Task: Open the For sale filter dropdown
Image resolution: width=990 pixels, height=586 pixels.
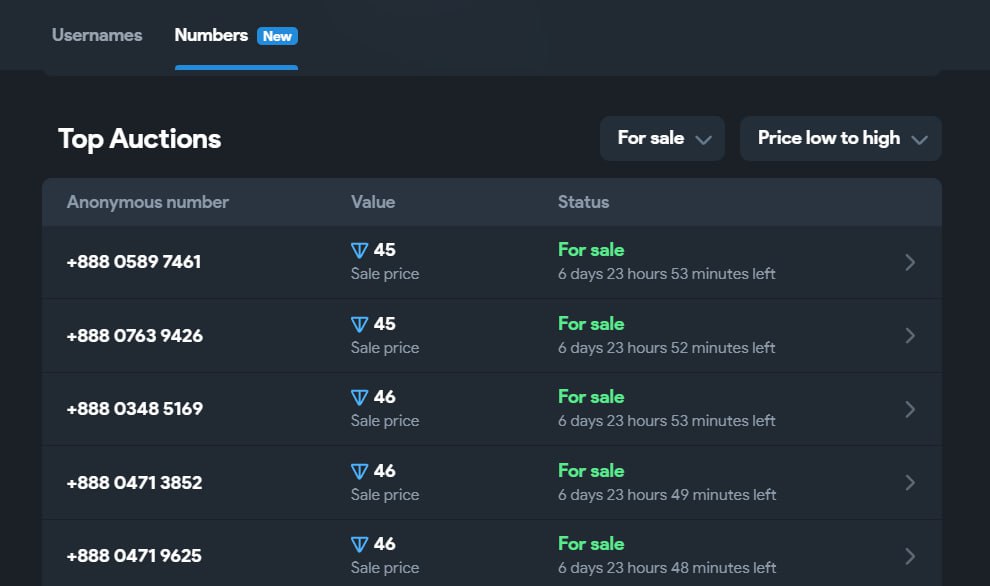Action: [x=662, y=139]
